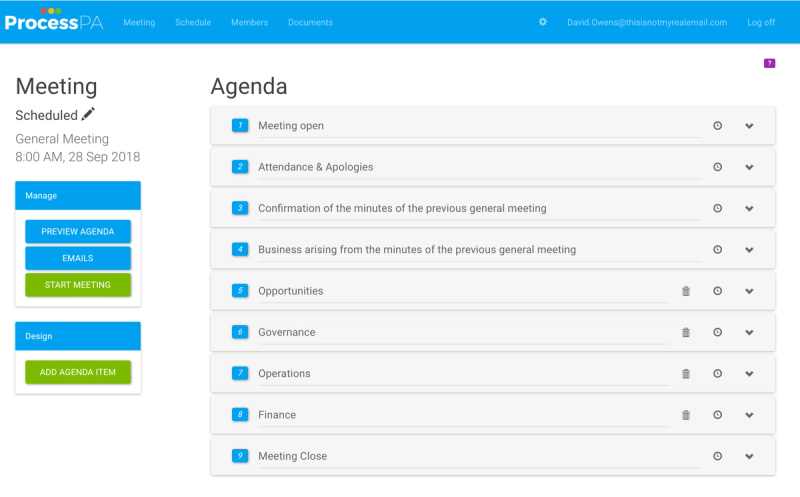Open the Meeting nav menu

coord(139,22)
